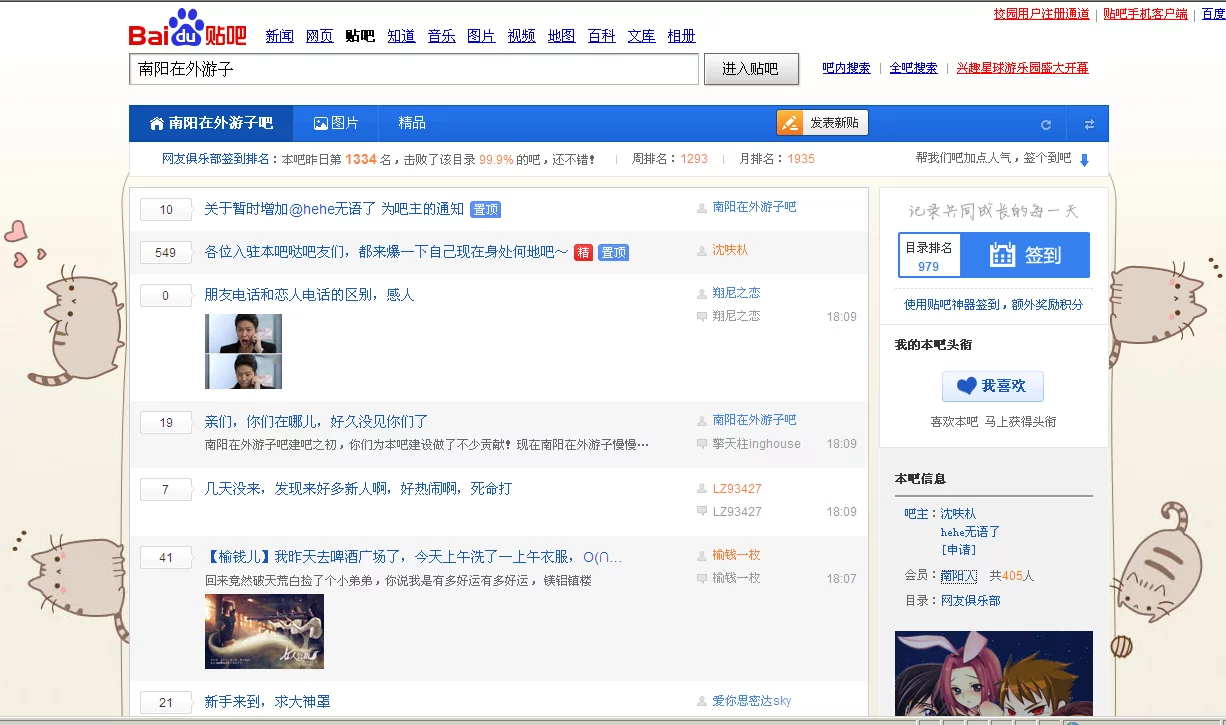This screenshot has height=725, width=1226.
Task: Click the 置顶 badge on the hehe无语了 post
Action: click(485, 209)
